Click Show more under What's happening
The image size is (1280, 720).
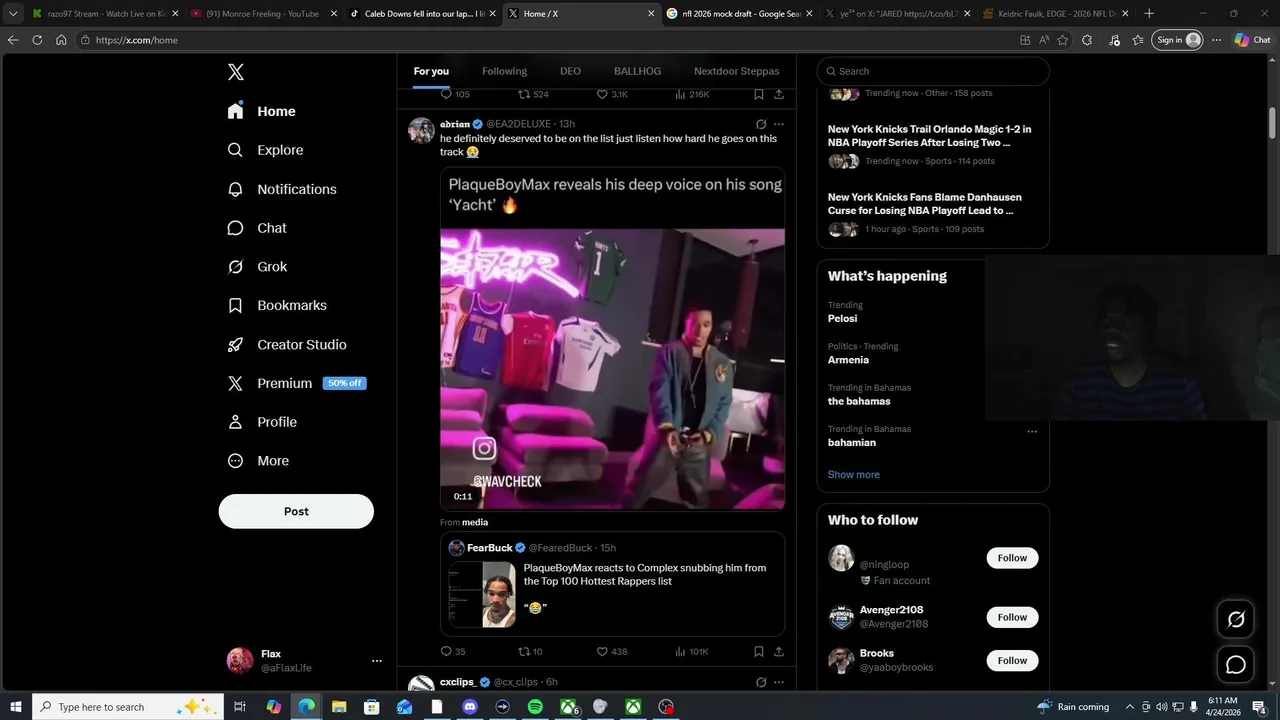[x=853, y=475]
